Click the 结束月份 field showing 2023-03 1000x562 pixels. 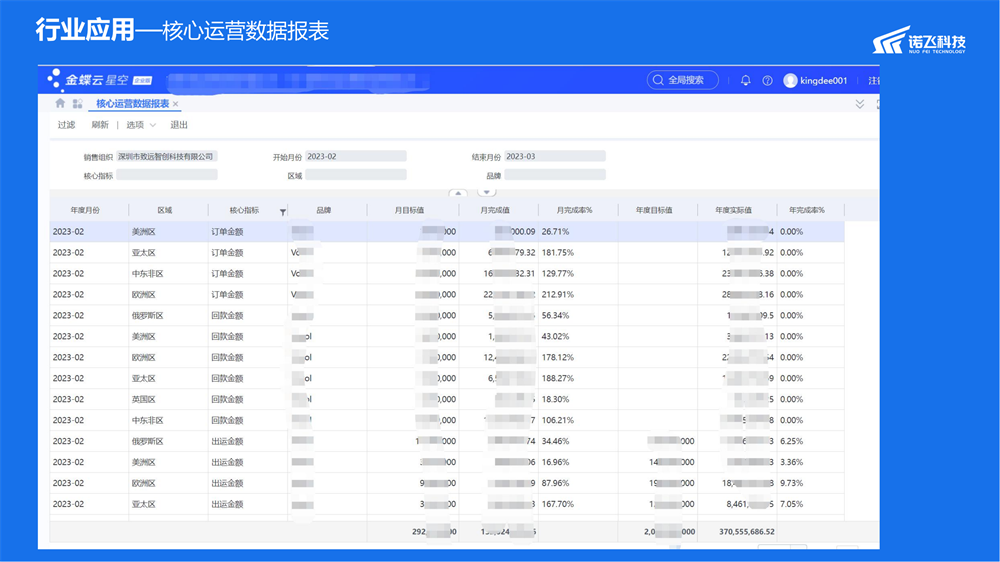tap(555, 156)
